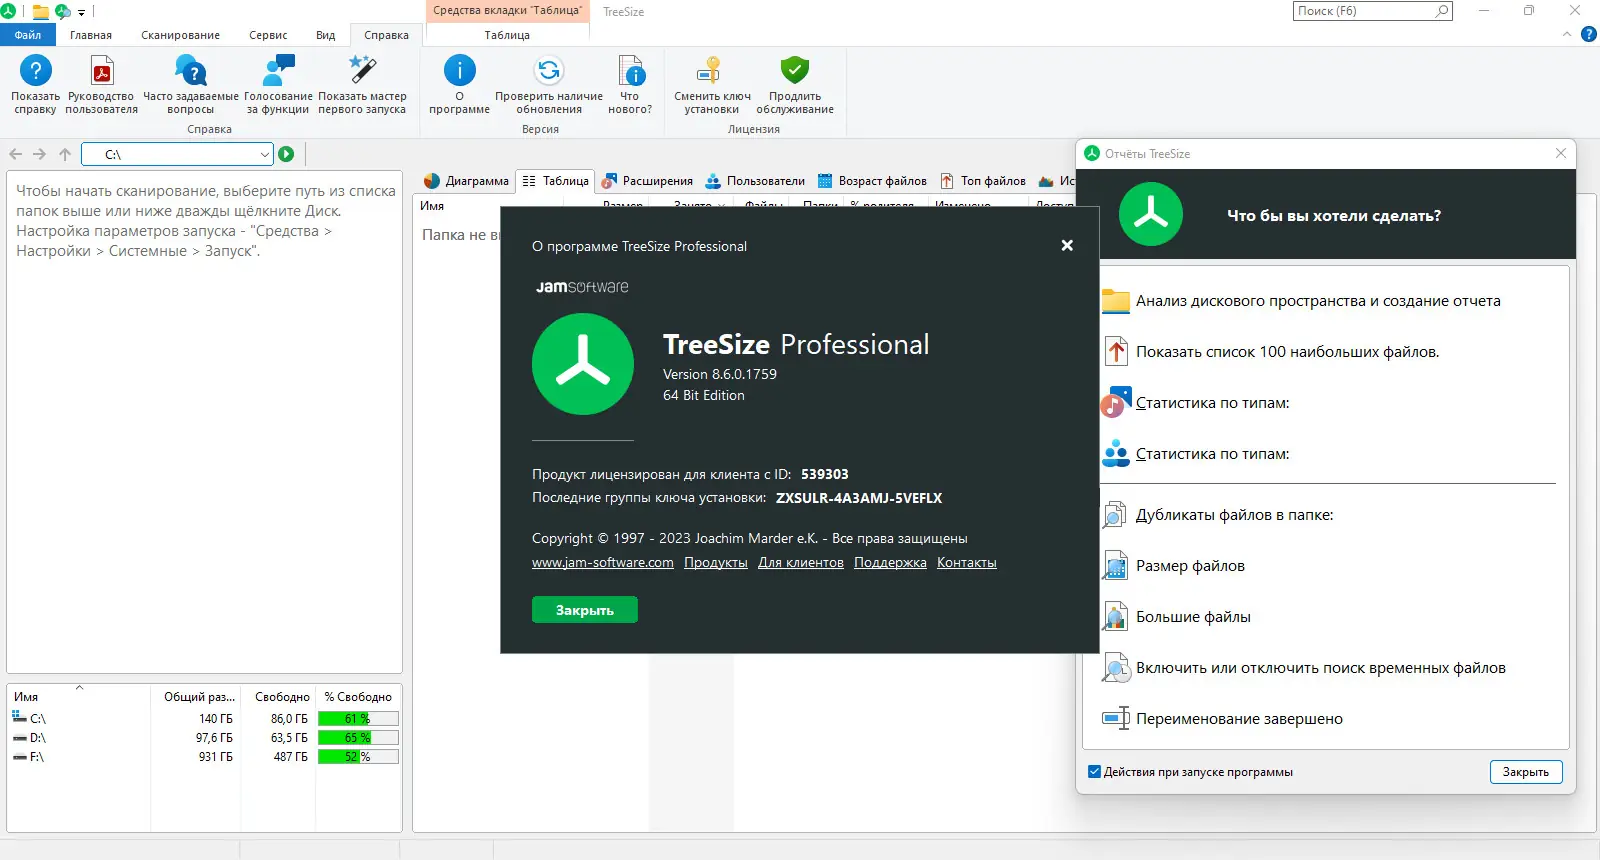Open the Файл menu tab

click(x=28, y=35)
